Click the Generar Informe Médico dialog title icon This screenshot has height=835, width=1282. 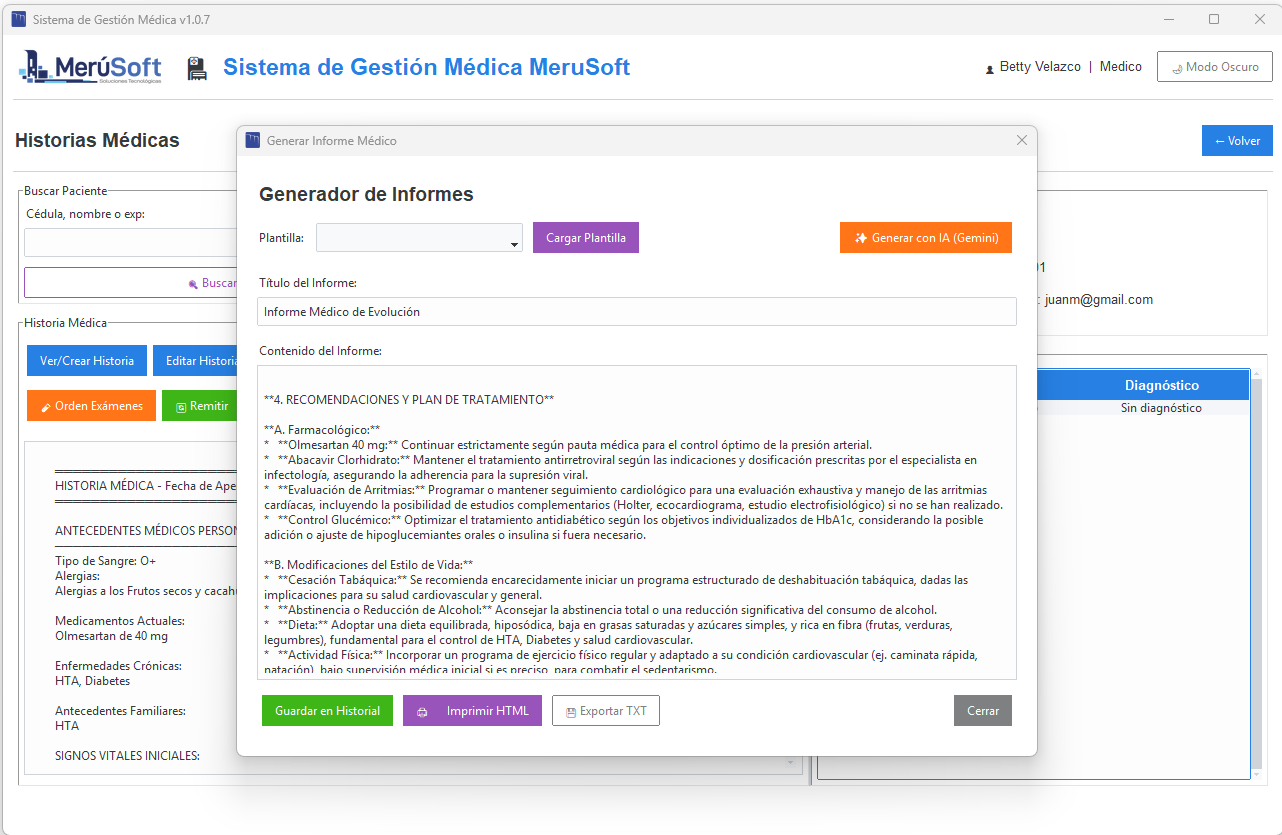tap(253, 141)
